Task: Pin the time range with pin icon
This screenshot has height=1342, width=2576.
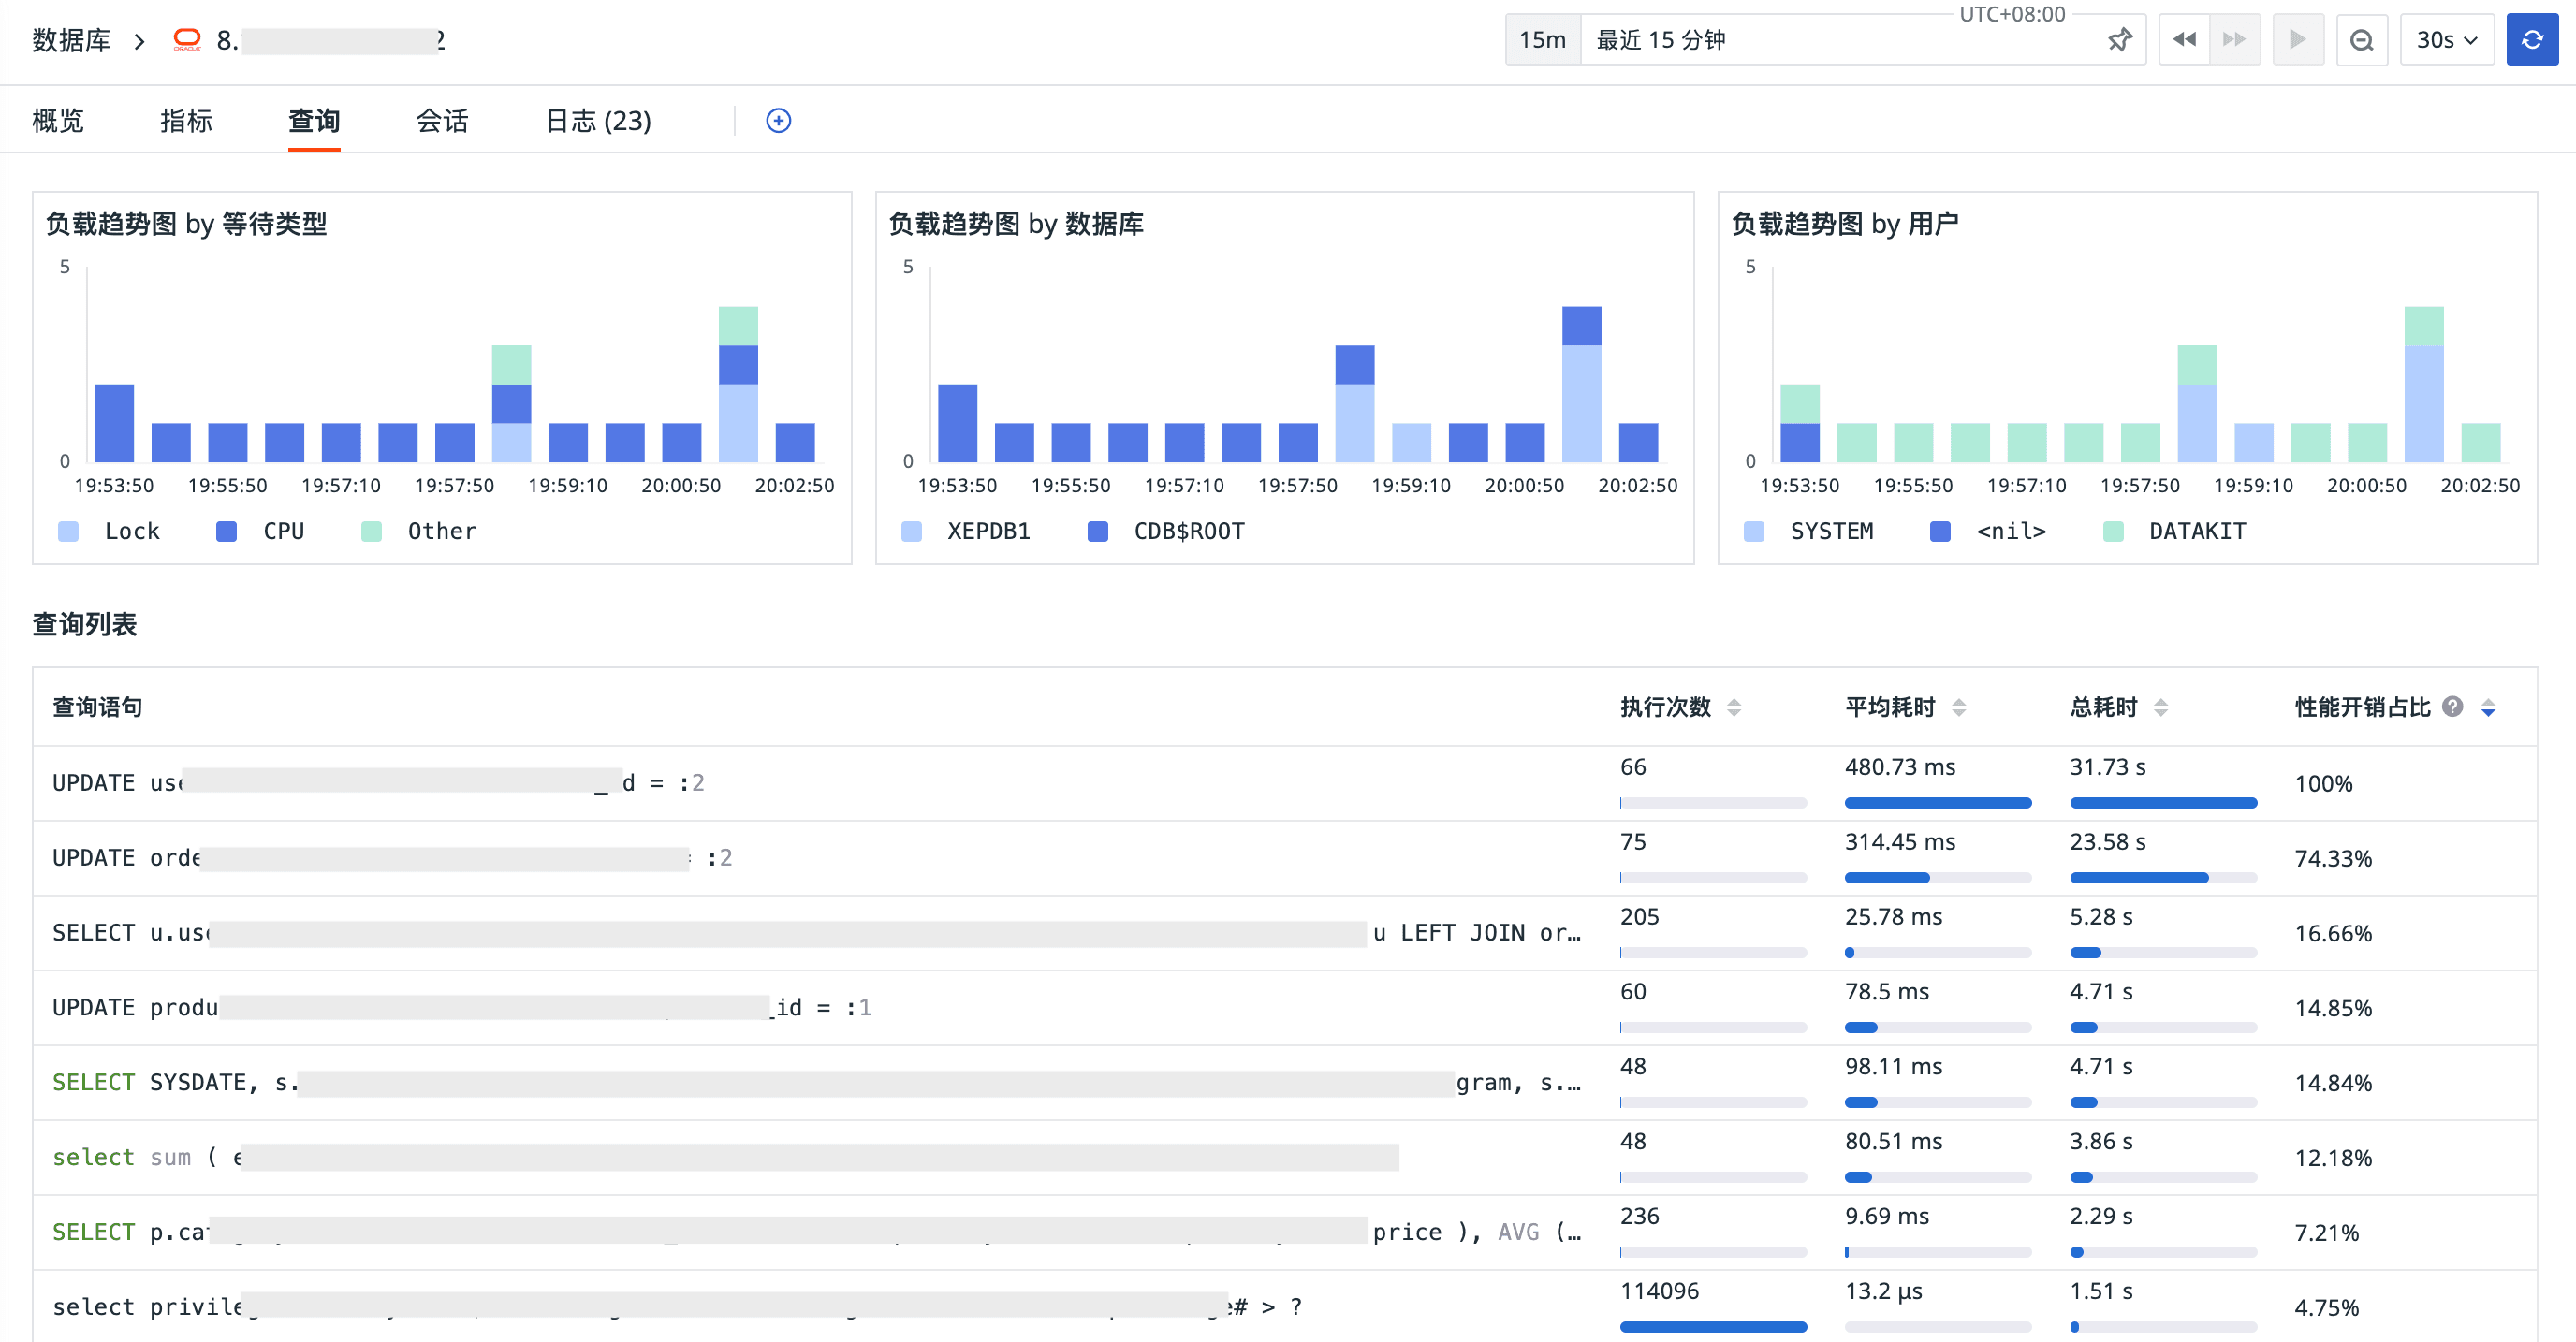Action: pos(2119,40)
